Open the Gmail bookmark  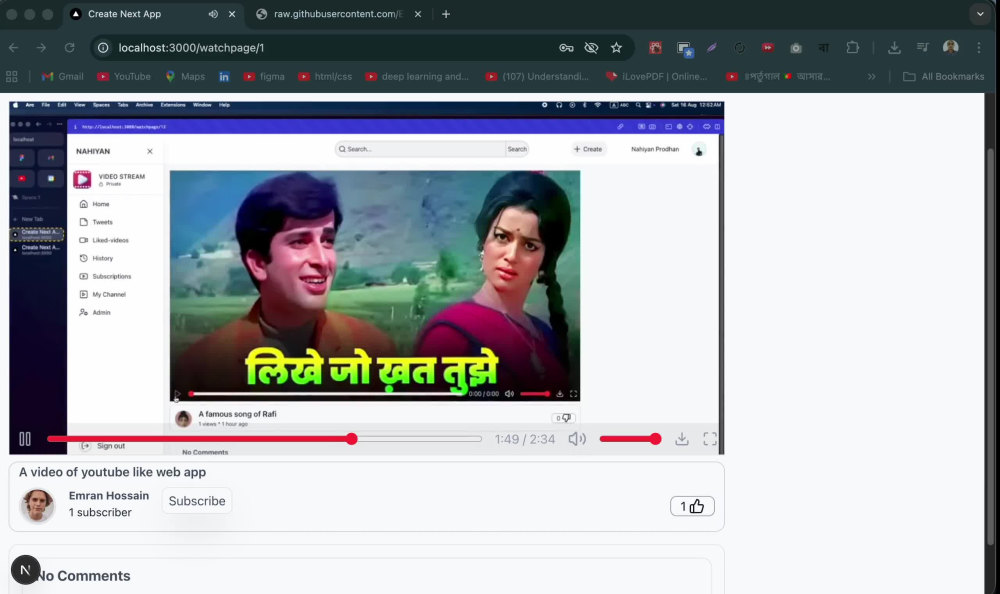pyautogui.click(x=62, y=77)
